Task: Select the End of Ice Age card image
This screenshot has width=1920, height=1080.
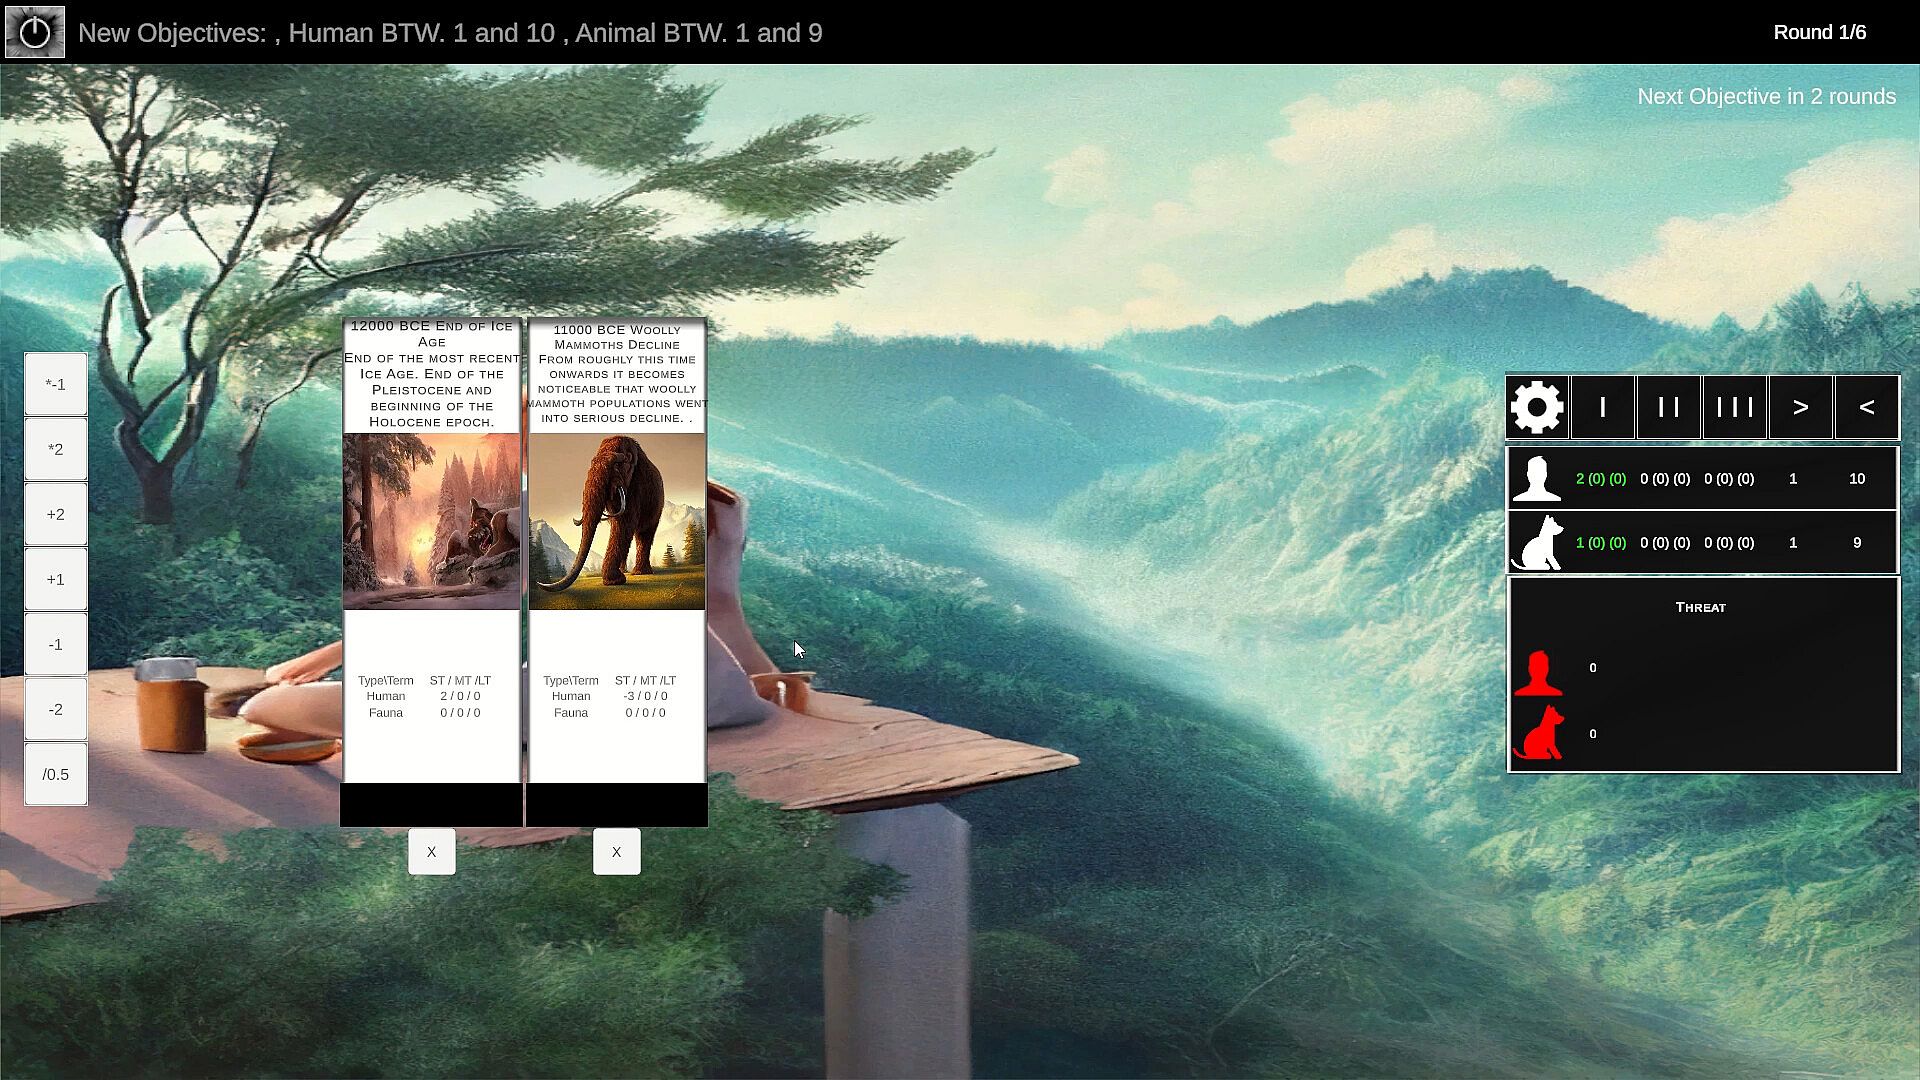Action: pyautogui.click(x=431, y=521)
